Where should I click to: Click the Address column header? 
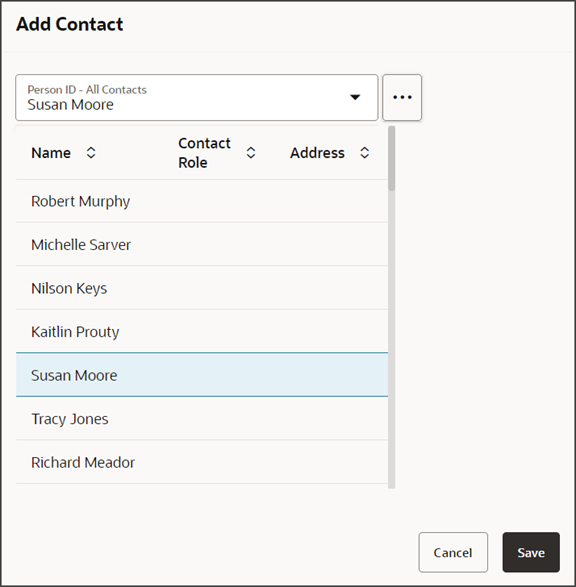coord(317,153)
